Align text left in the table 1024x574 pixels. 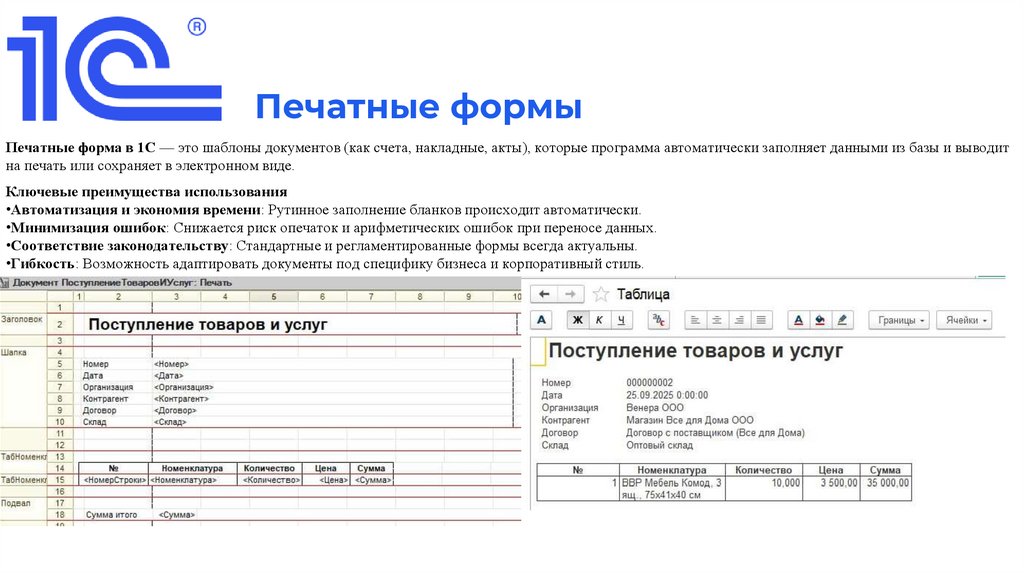pyautogui.click(x=695, y=320)
